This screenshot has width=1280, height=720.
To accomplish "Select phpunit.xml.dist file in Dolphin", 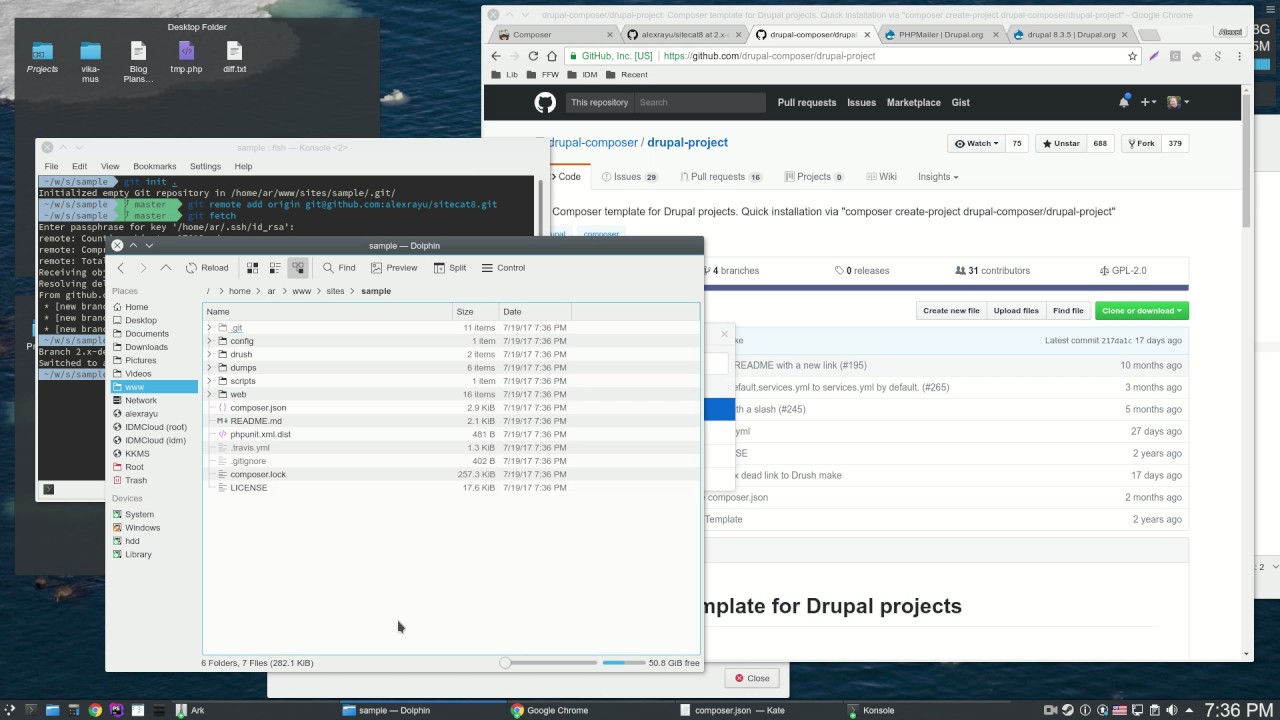I will click(x=260, y=434).
